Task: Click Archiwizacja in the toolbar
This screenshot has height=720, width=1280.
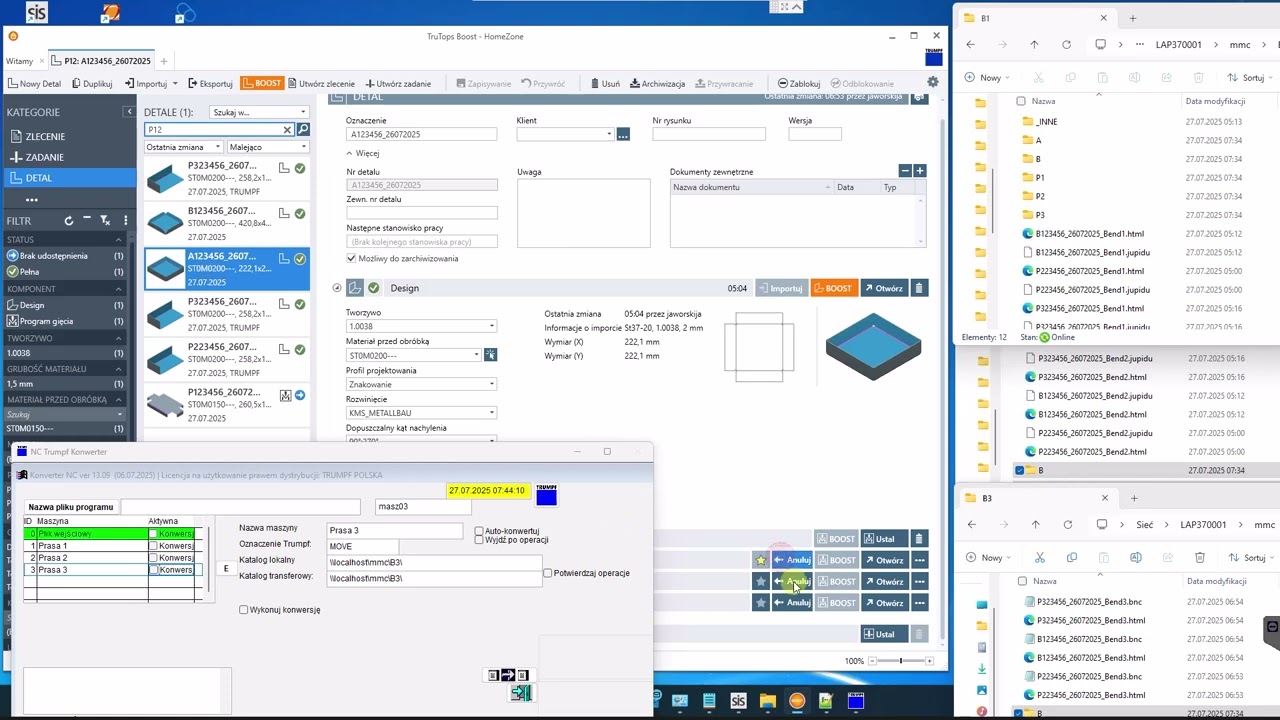Action: (657, 84)
